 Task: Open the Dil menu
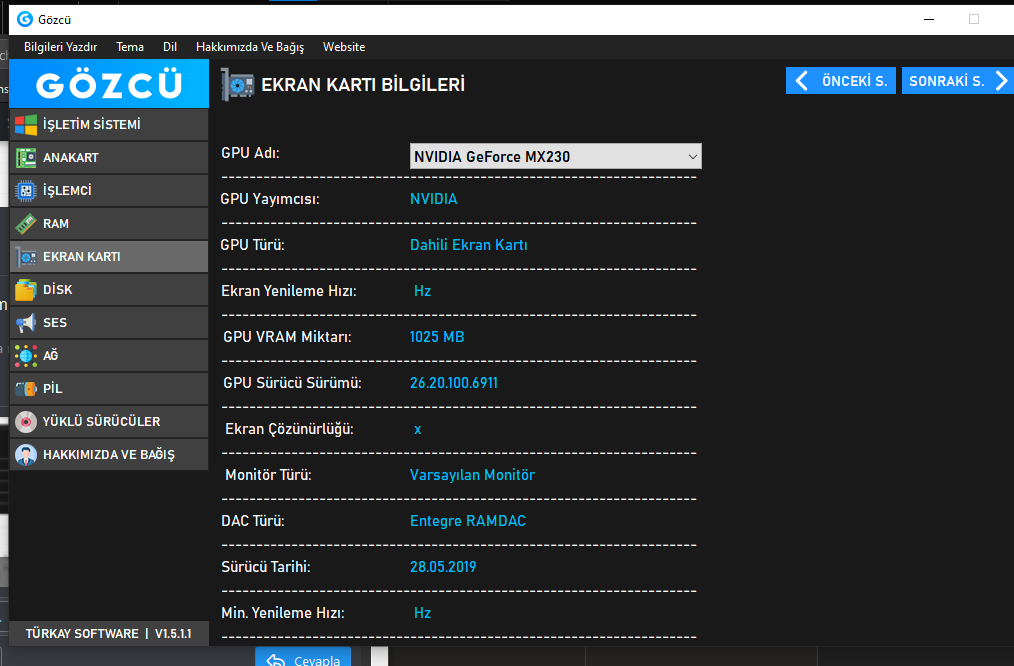pos(170,47)
